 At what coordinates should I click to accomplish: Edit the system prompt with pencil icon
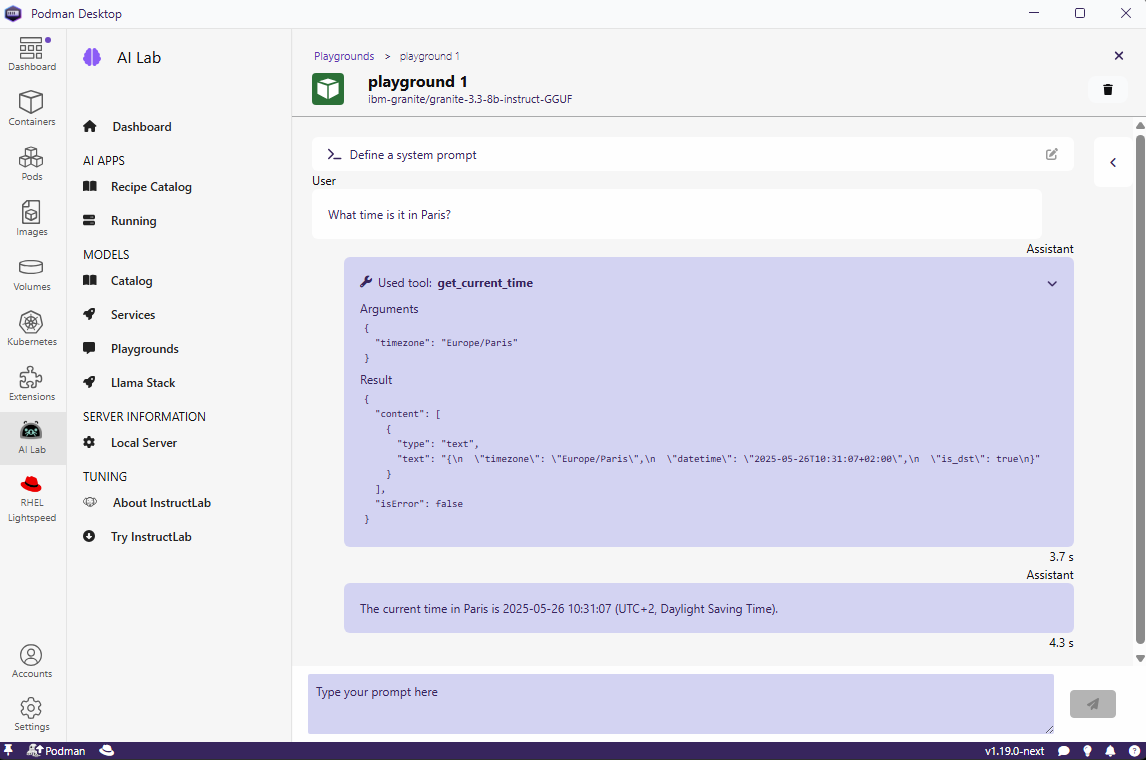tap(1051, 154)
